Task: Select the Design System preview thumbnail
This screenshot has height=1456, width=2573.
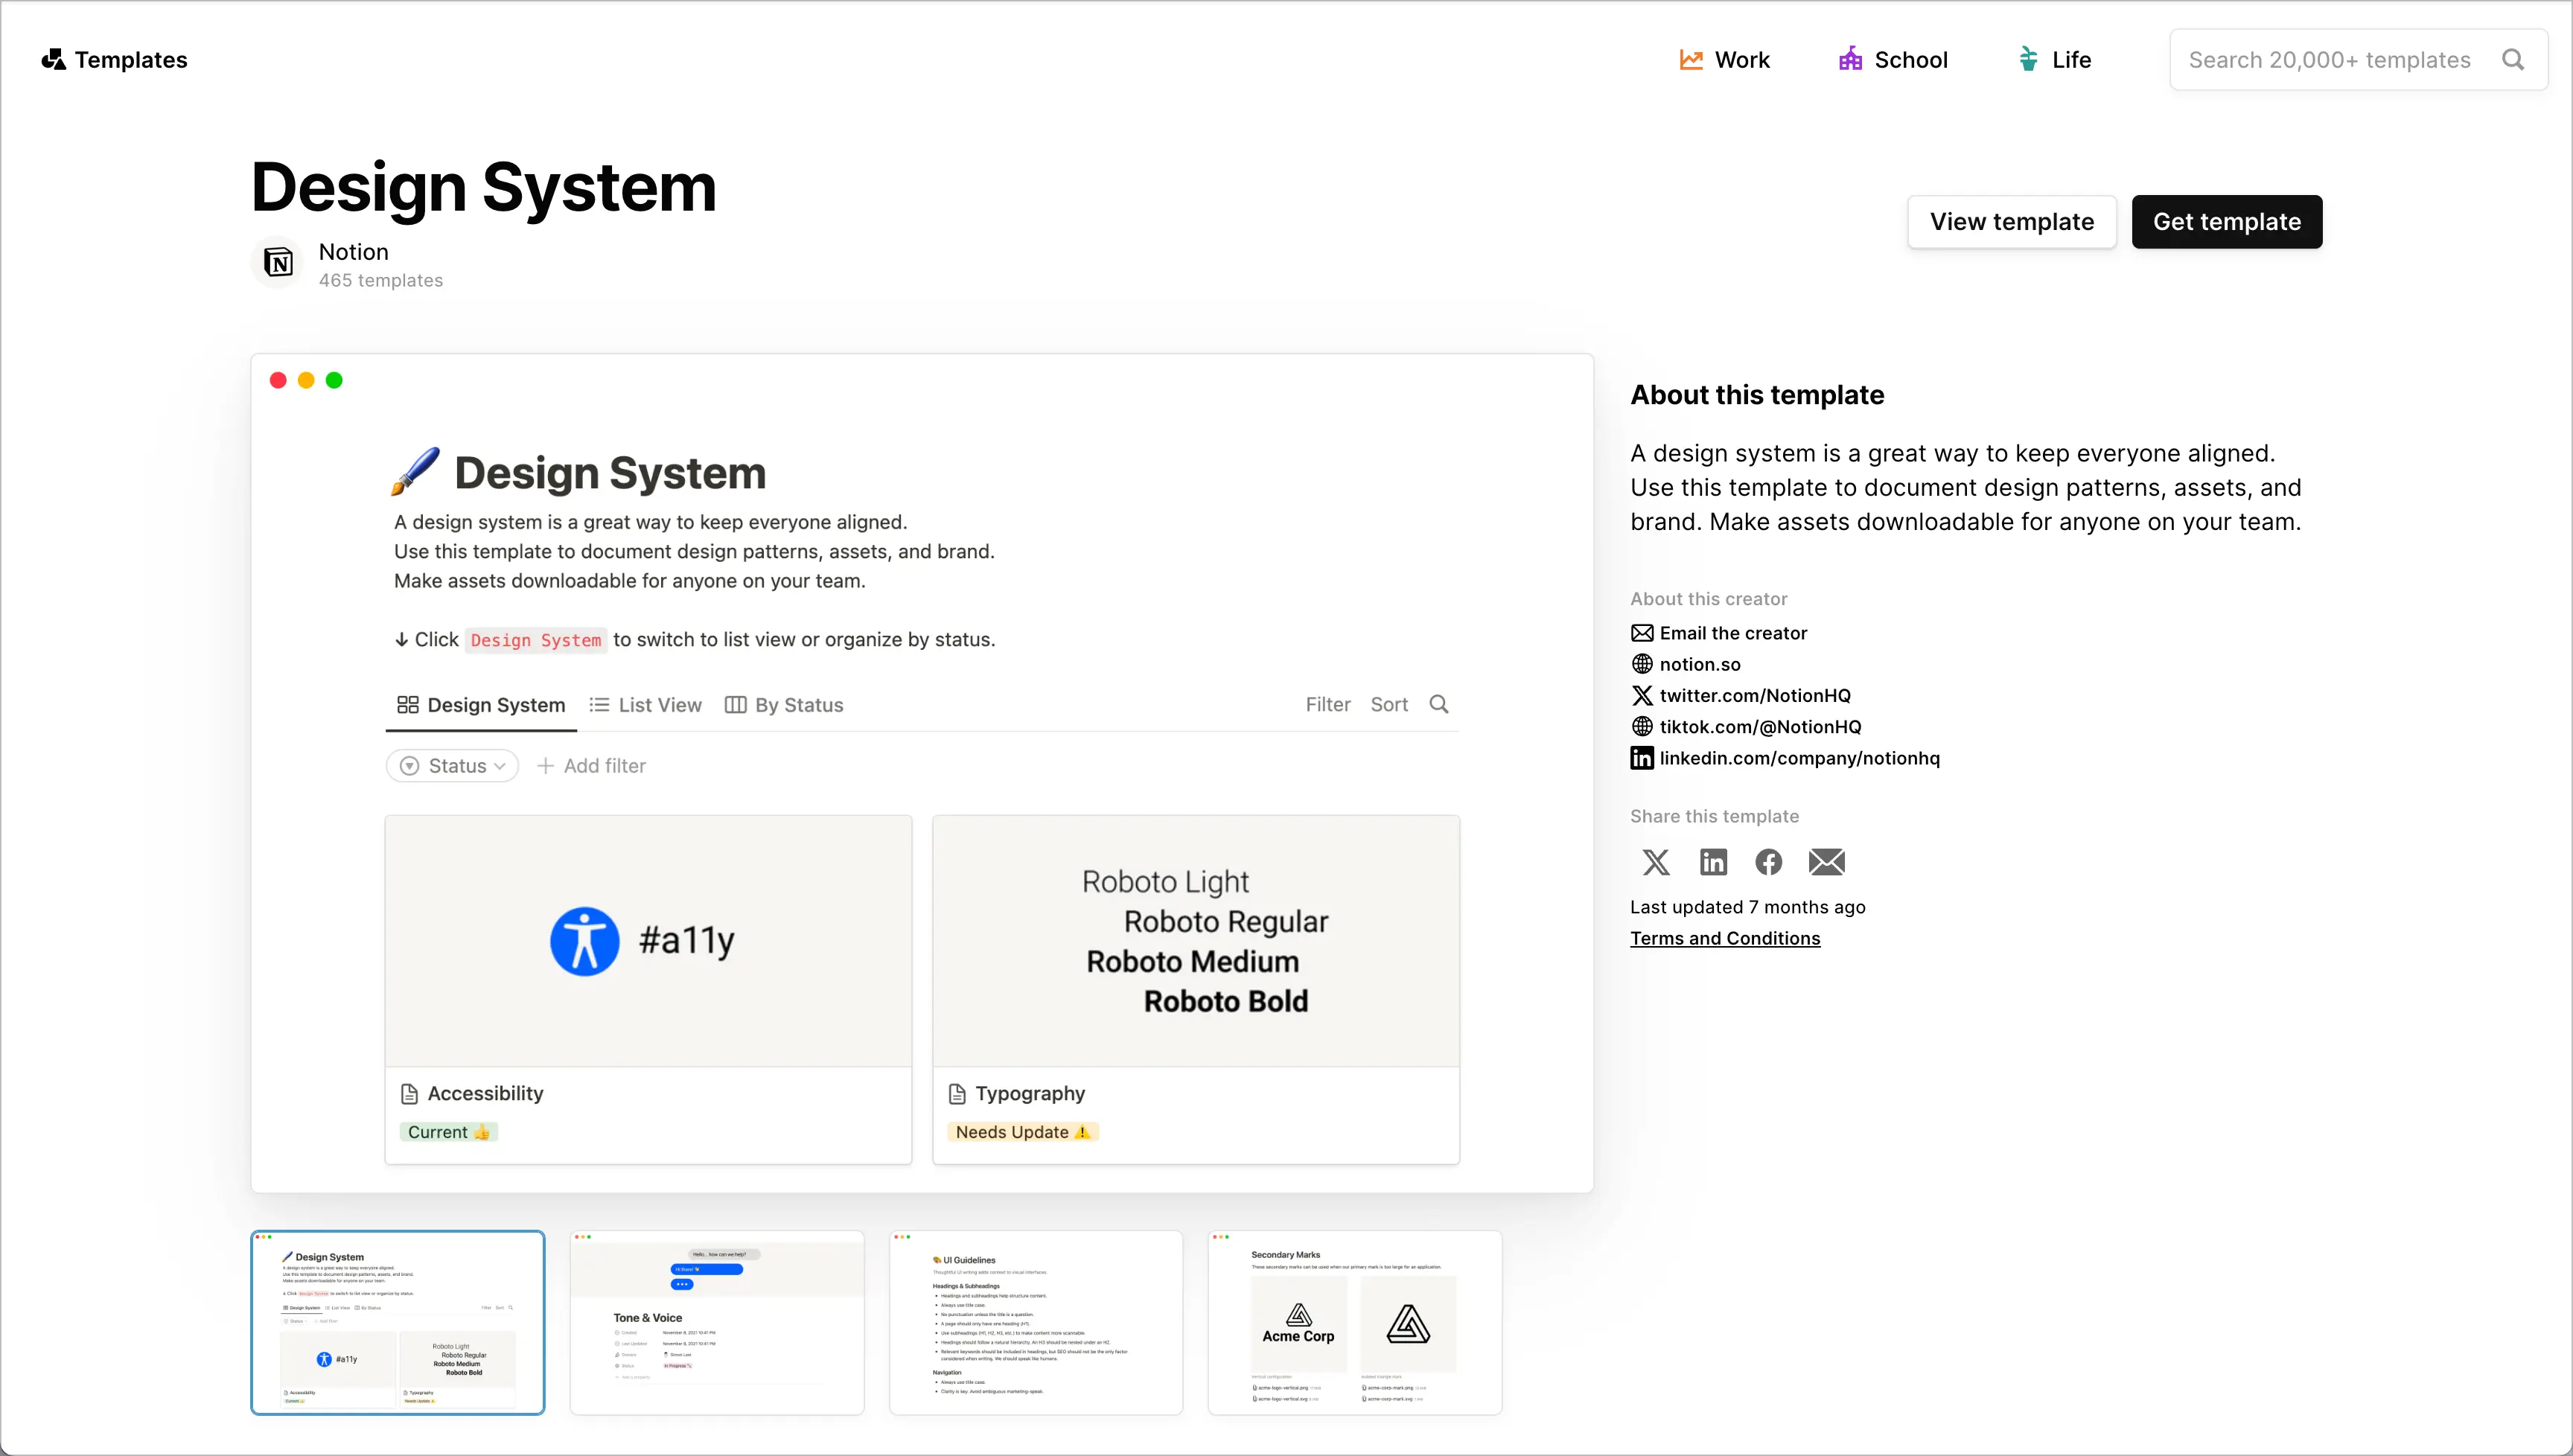Action: [397, 1322]
